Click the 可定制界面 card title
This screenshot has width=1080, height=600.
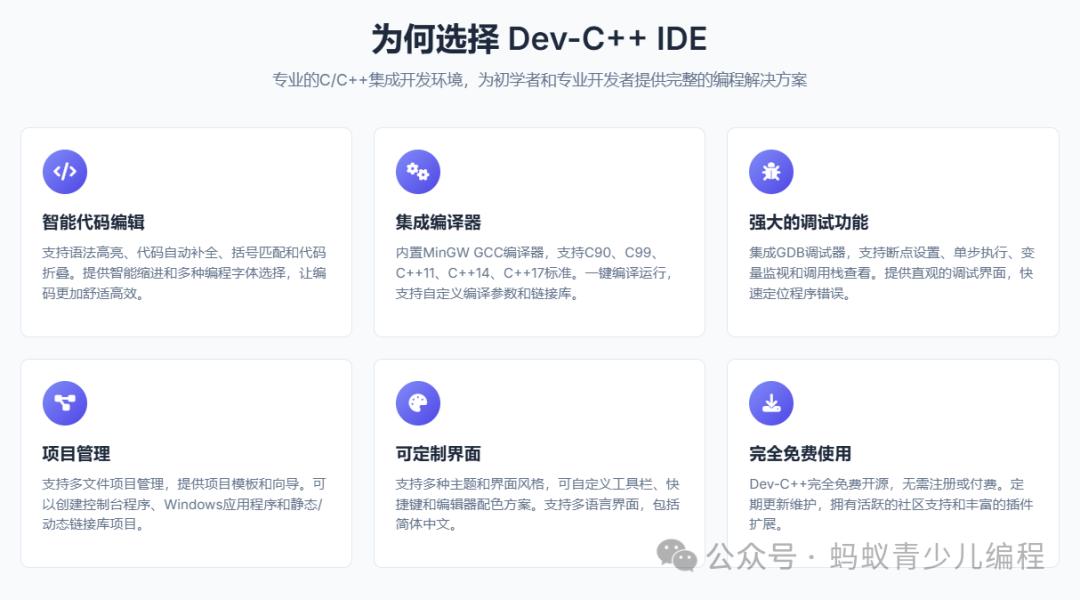pos(438,454)
